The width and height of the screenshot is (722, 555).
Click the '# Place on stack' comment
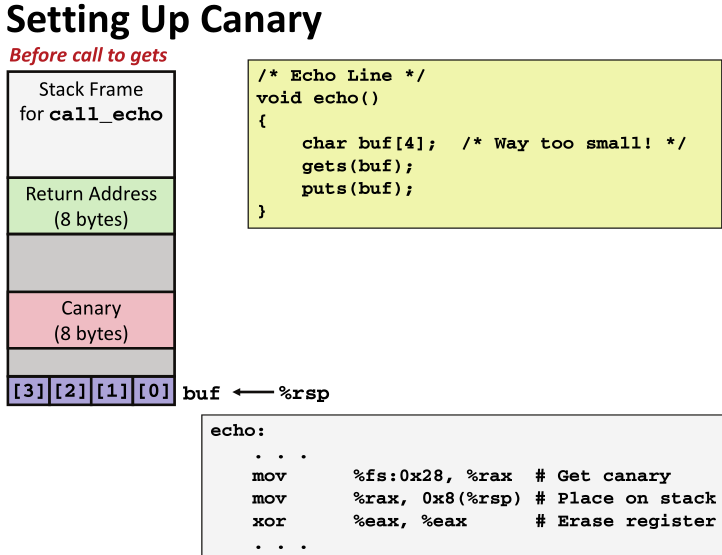click(626, 498)
